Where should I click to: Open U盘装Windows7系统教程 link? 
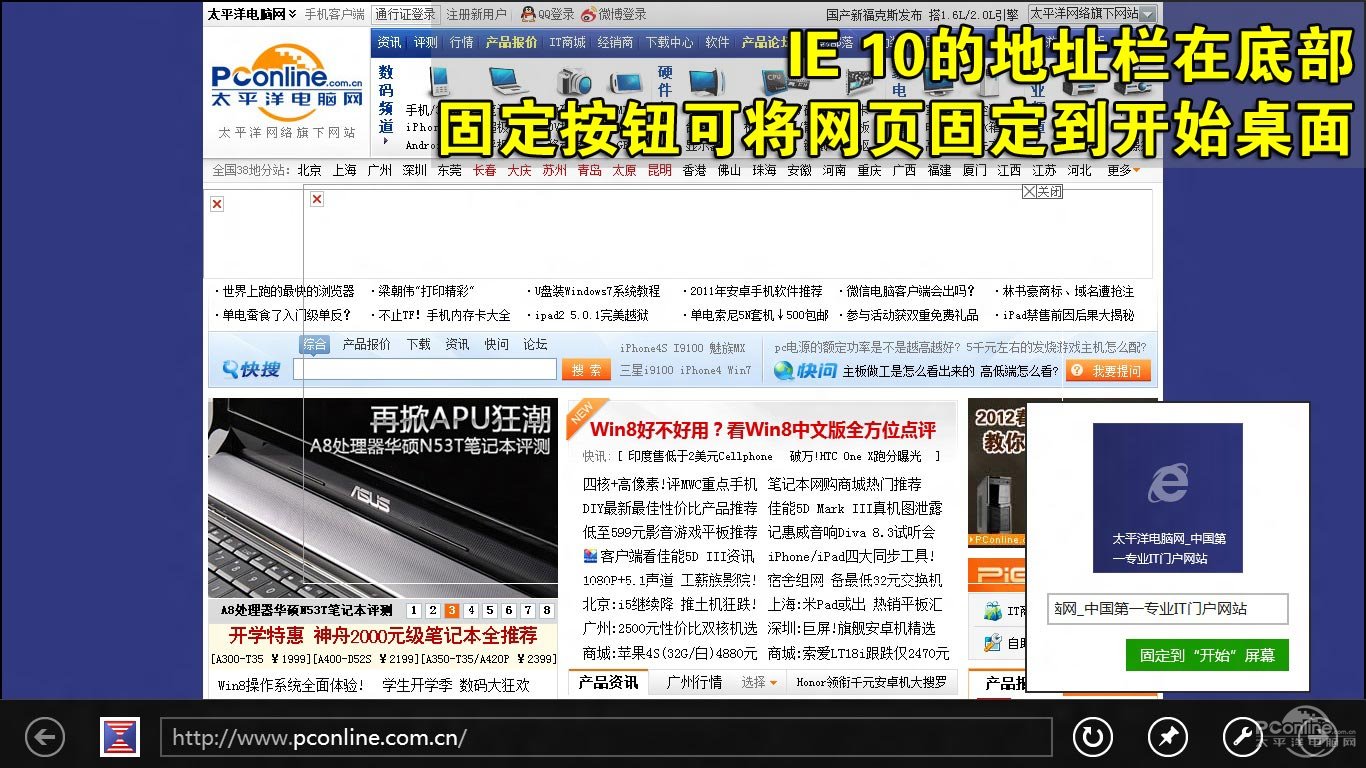(597, 291)
